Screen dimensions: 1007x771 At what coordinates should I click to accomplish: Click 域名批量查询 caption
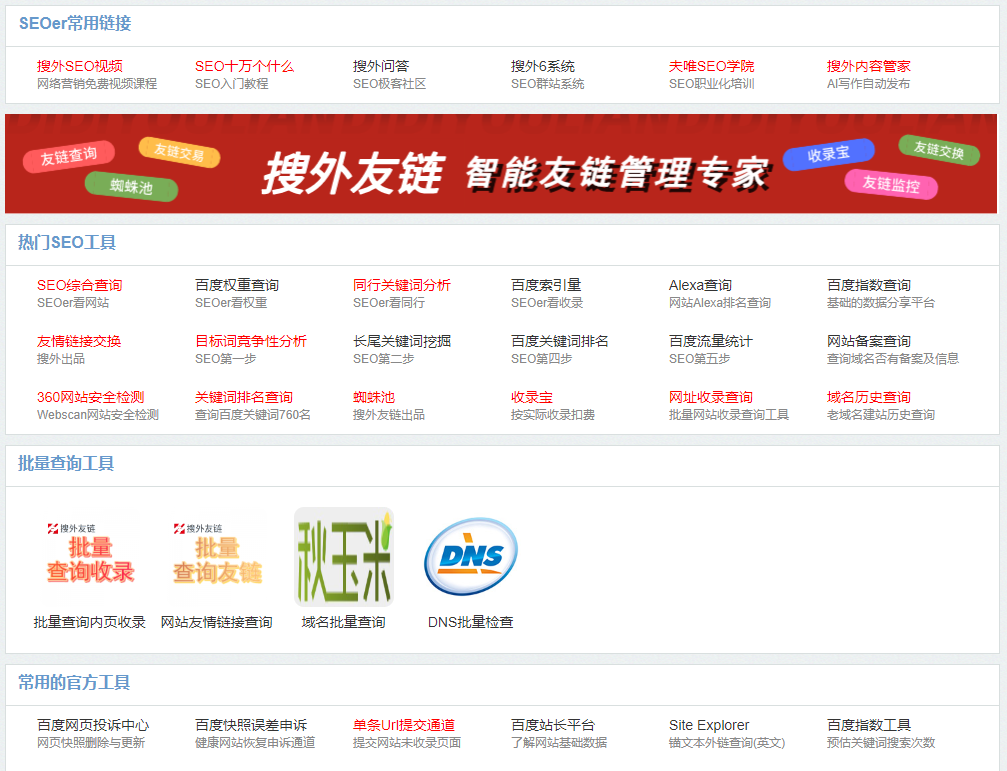pos(344,622)
